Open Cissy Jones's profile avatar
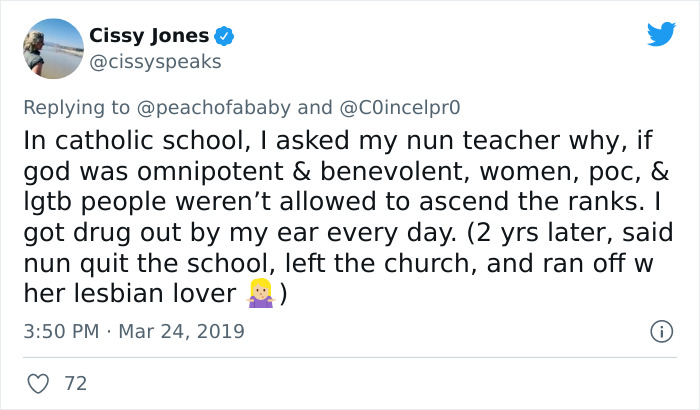Screen dimensions: 700x410 pos(51,48)
